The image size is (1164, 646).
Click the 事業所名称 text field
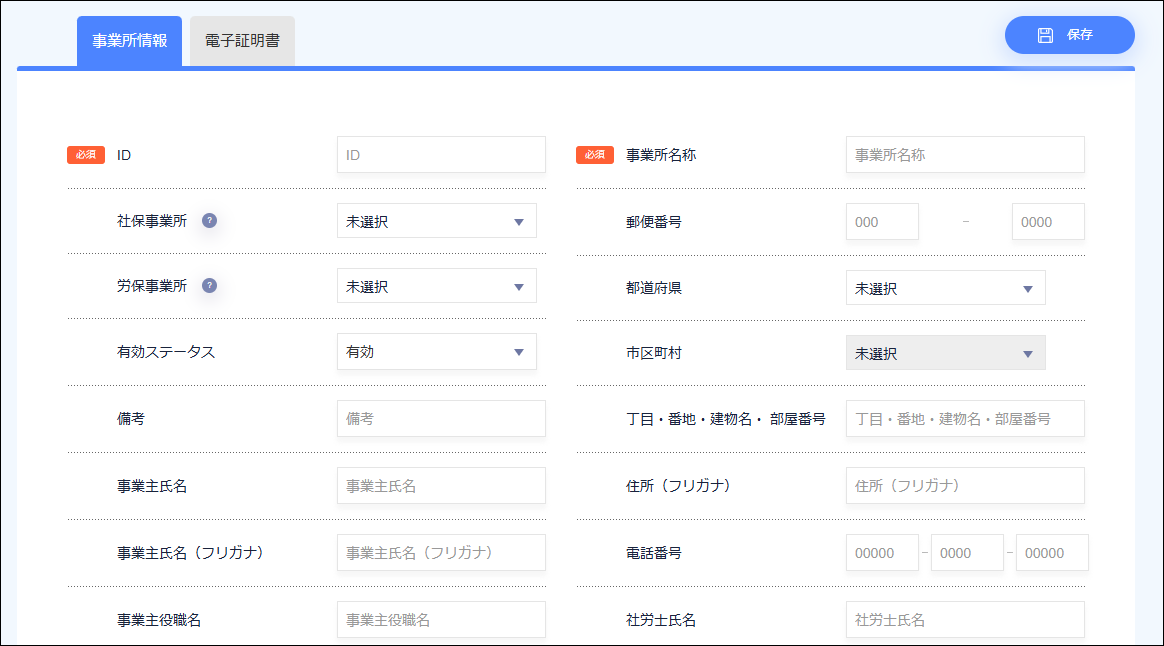click(964, 155)
